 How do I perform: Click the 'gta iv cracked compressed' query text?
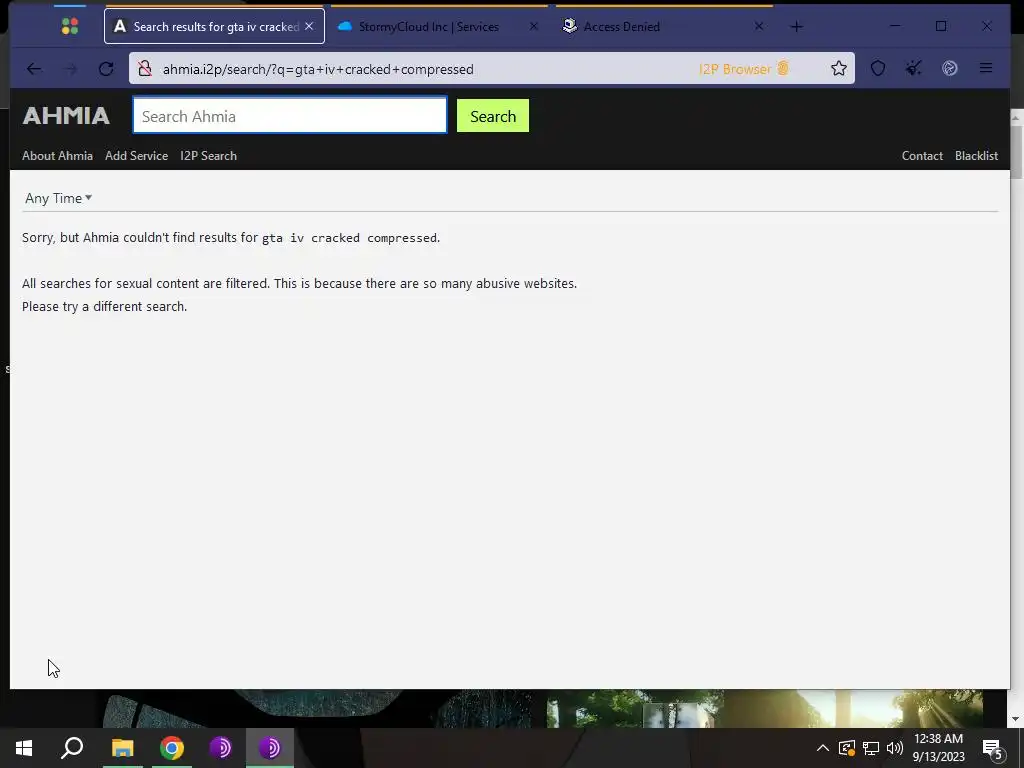(349, 238)
